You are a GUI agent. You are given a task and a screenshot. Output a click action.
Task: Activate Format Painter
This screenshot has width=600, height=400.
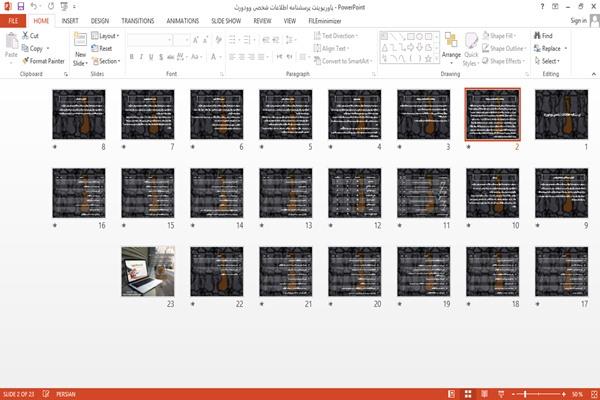coord(43,61)
